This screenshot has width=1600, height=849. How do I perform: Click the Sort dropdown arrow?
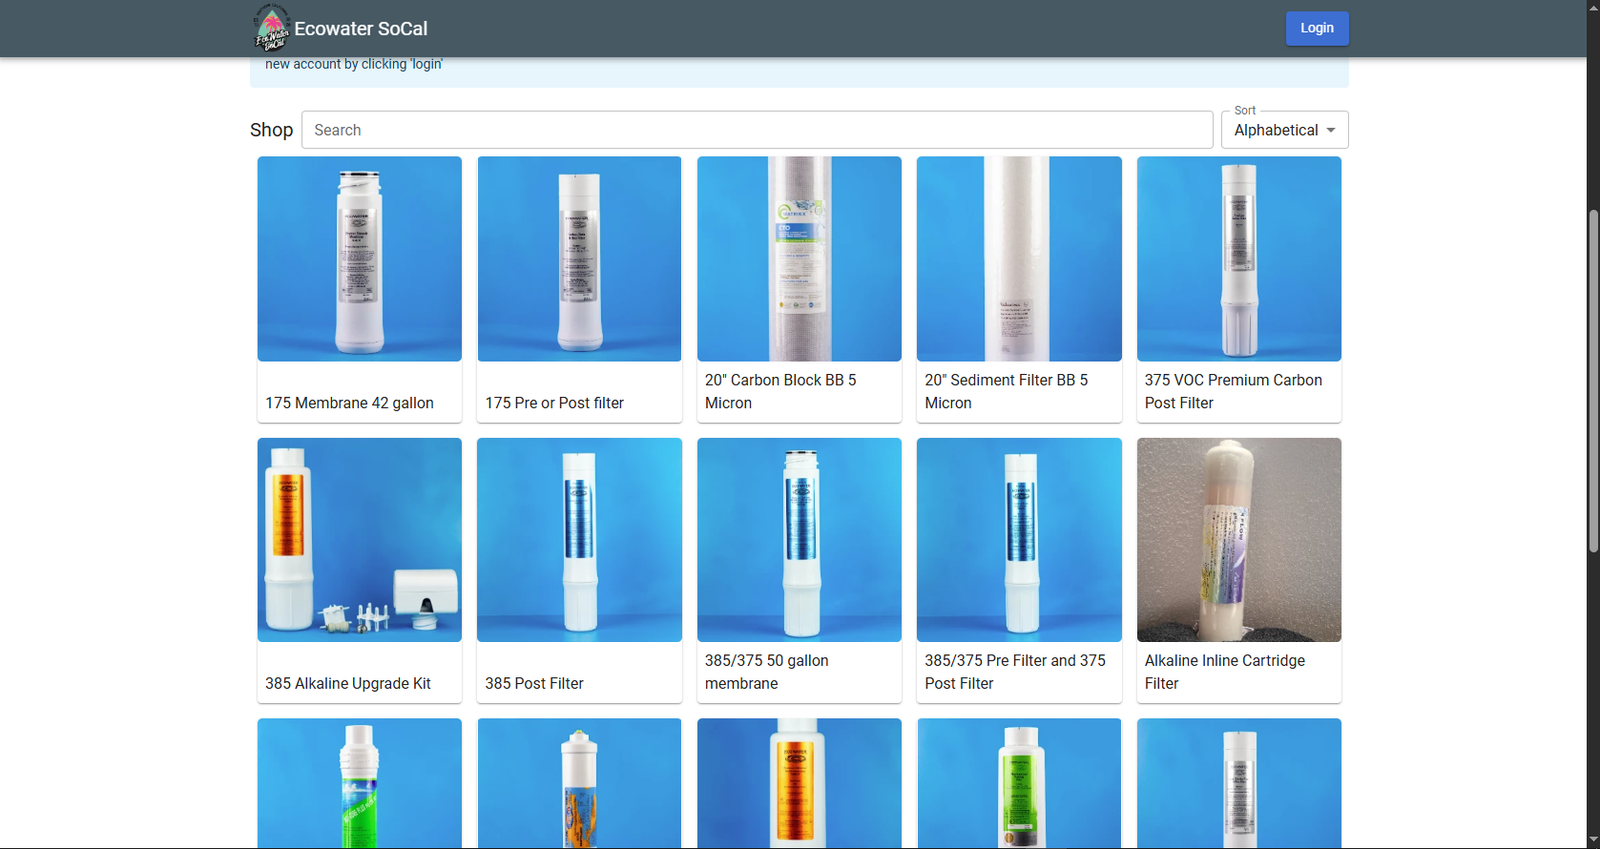pyautogui.click(x=1331, y=130)
